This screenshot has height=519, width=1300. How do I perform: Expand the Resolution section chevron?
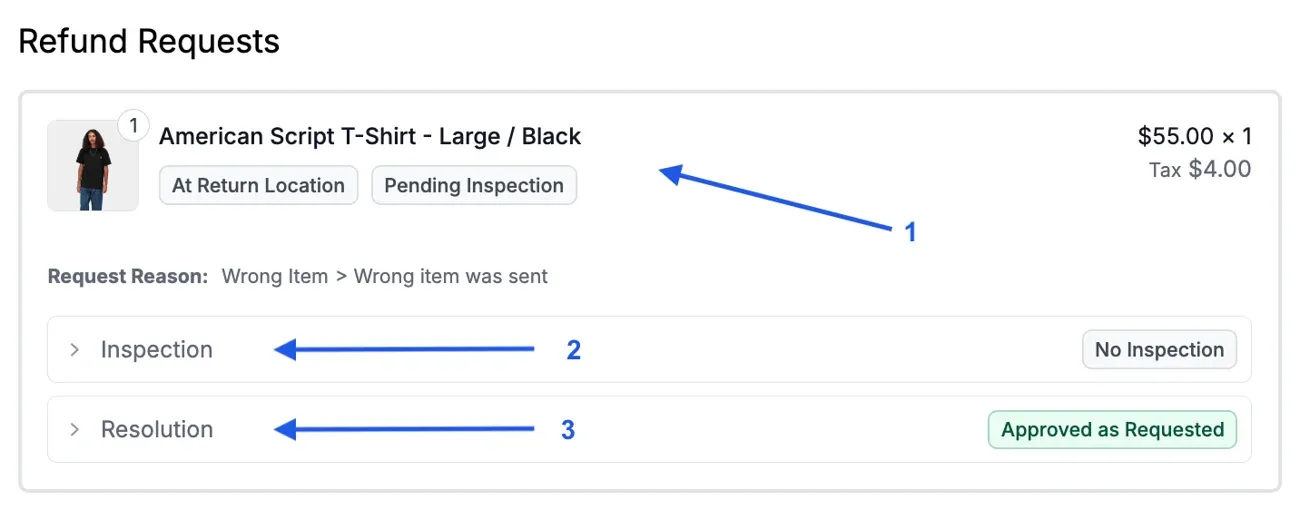[74, 430]
